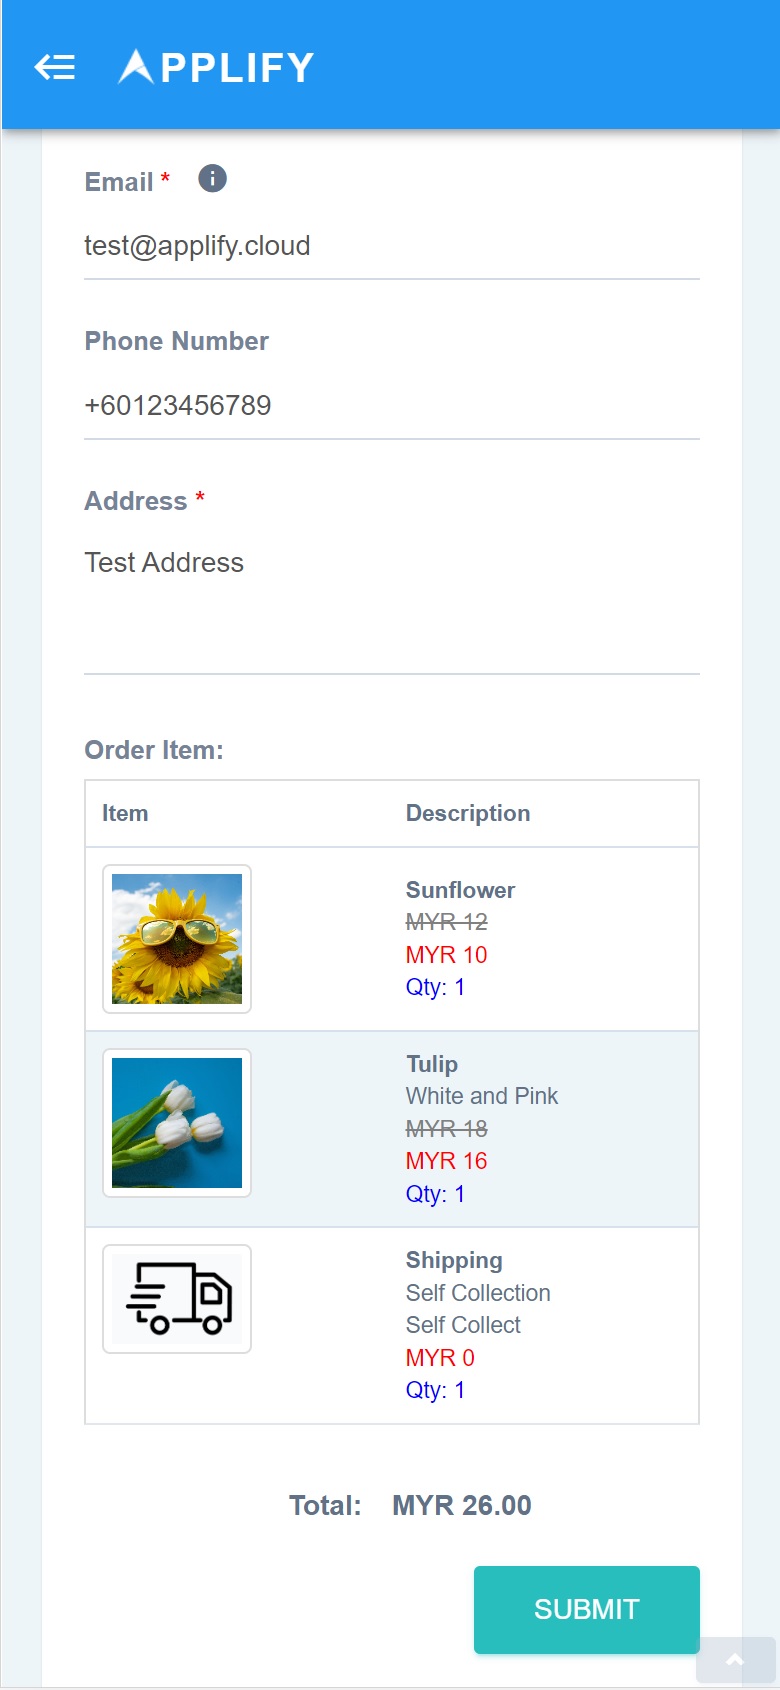Click the Sunflower item name
This screenshot has height=1690, width=780.
point(460,890)
